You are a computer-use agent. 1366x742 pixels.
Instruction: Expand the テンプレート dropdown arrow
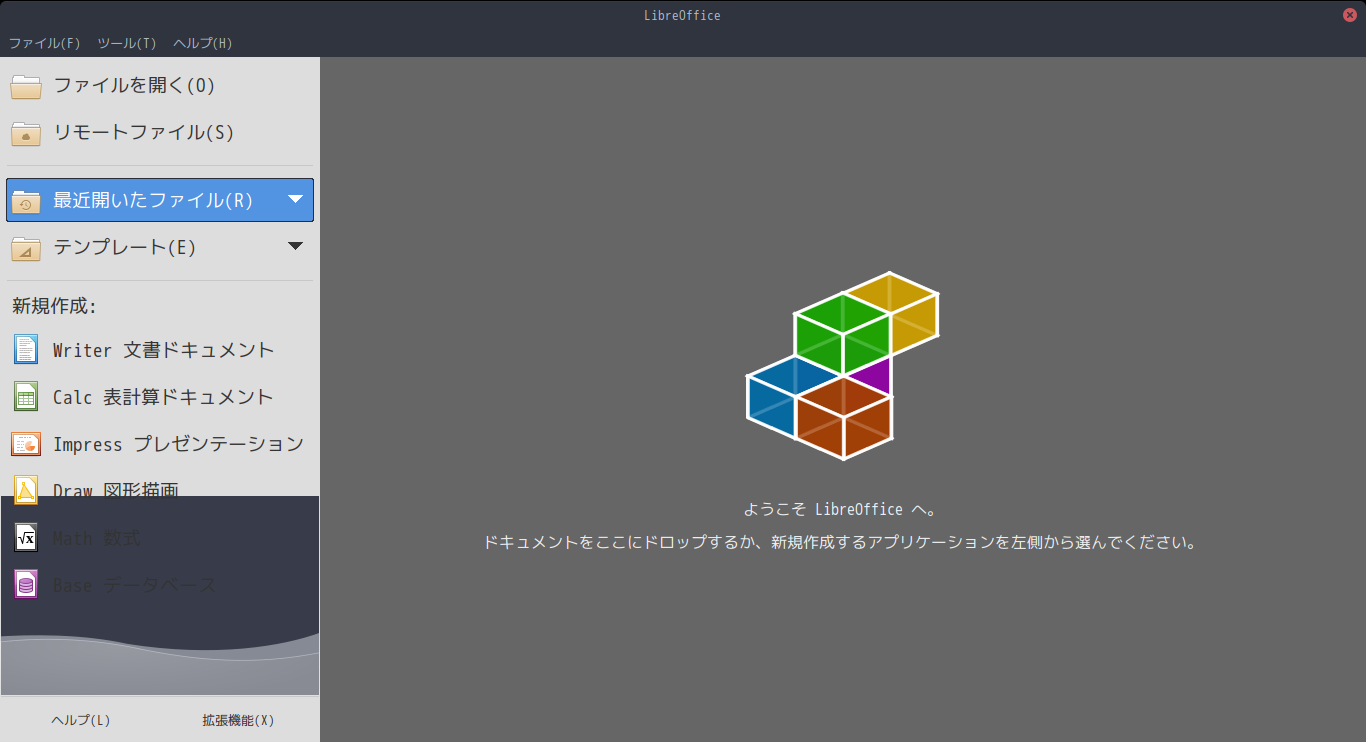(x=295, y=246)
